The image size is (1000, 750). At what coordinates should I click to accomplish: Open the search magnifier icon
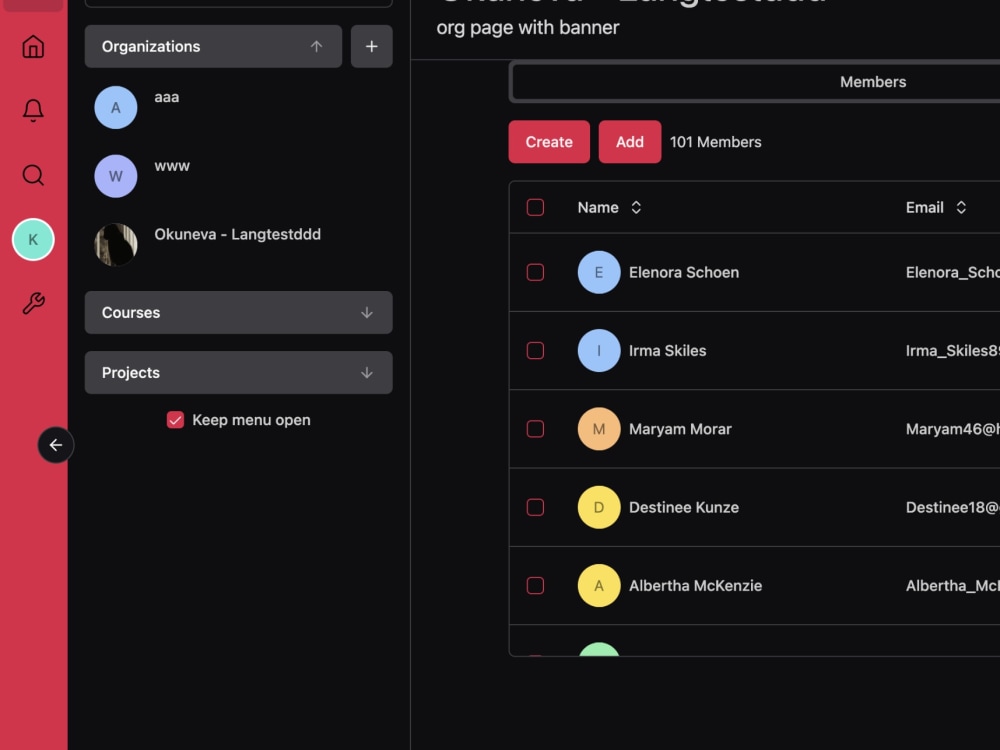click(33, 175)
